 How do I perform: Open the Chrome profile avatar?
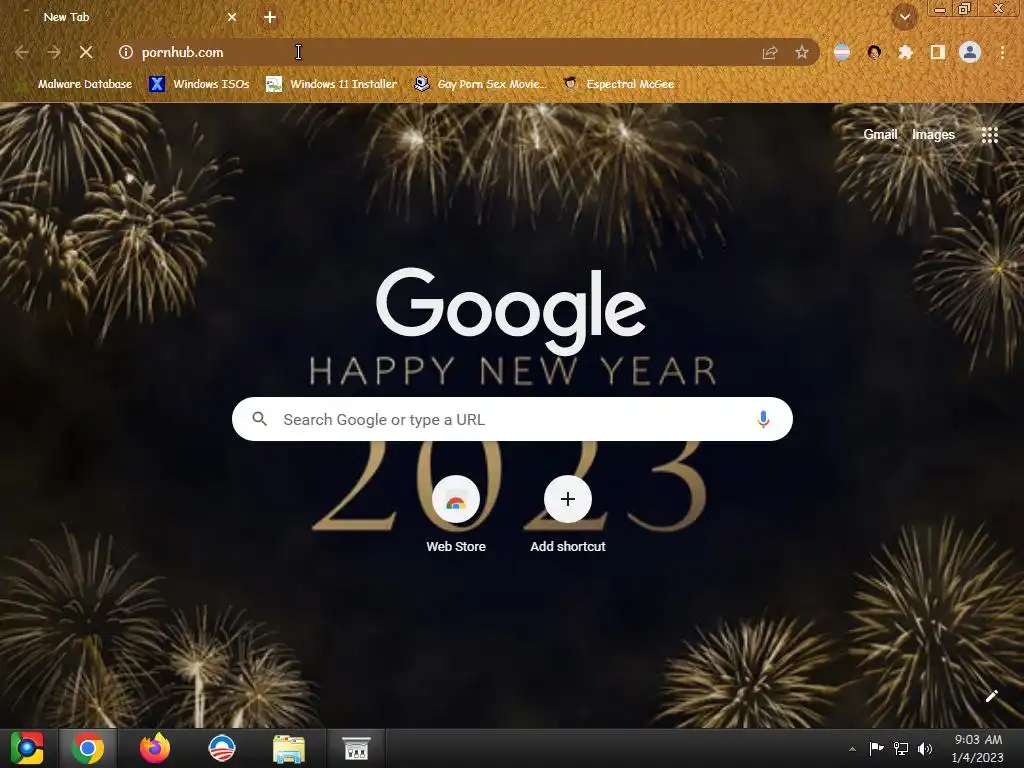click(970, 52)
